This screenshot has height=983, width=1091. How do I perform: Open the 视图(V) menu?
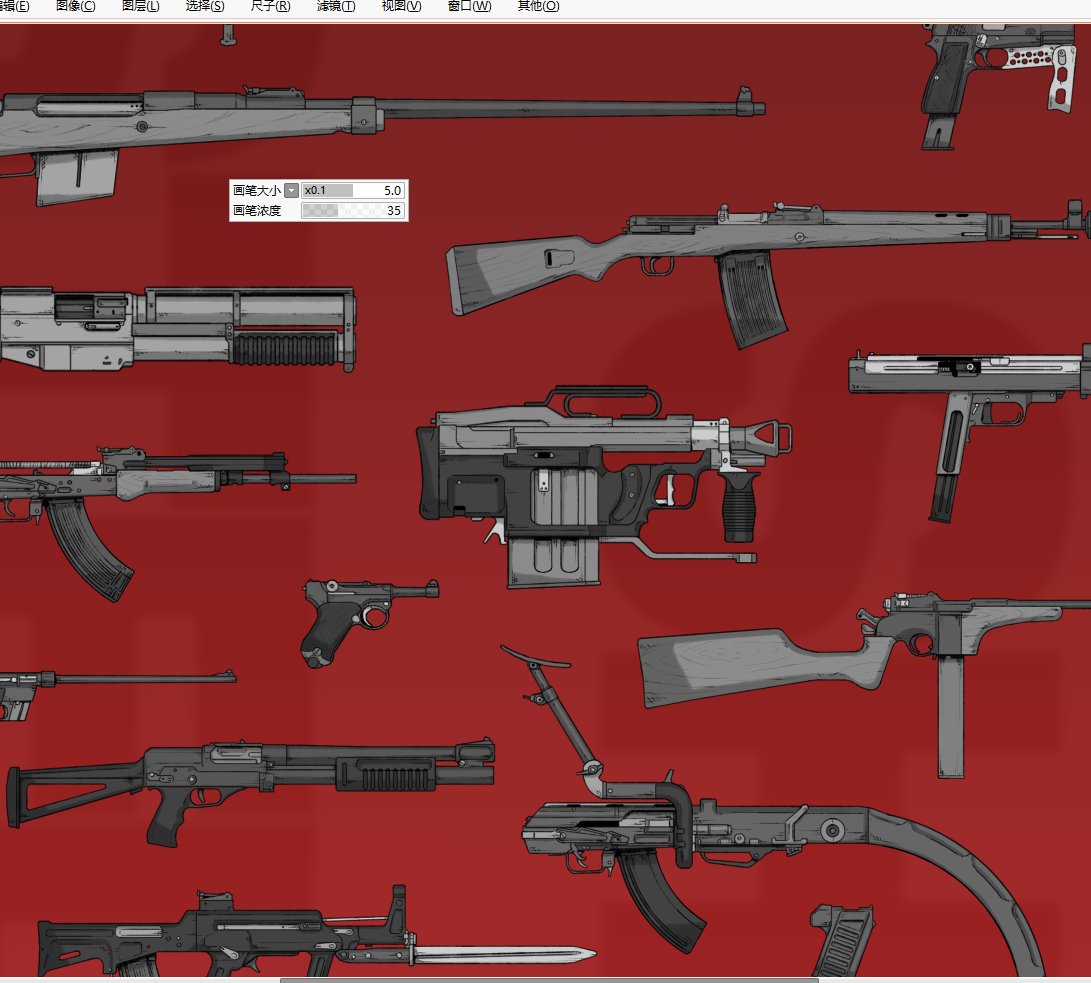(401, 6)
